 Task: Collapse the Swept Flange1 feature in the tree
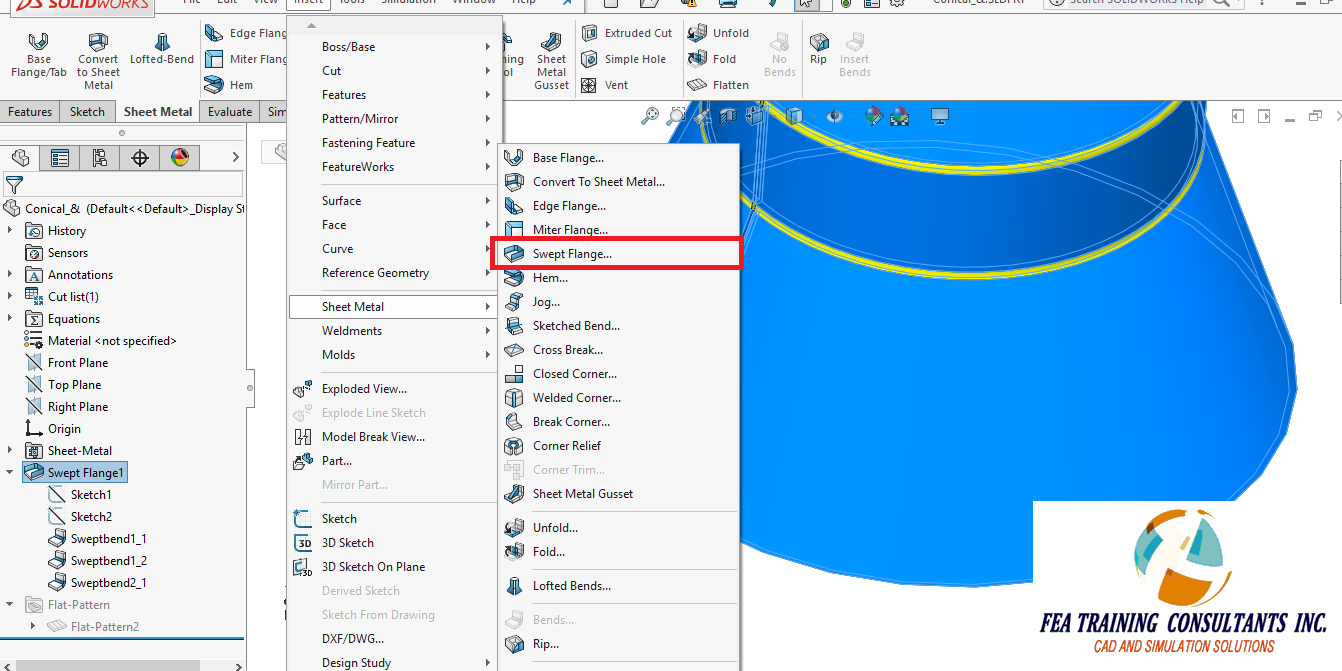tap(8, 472)
